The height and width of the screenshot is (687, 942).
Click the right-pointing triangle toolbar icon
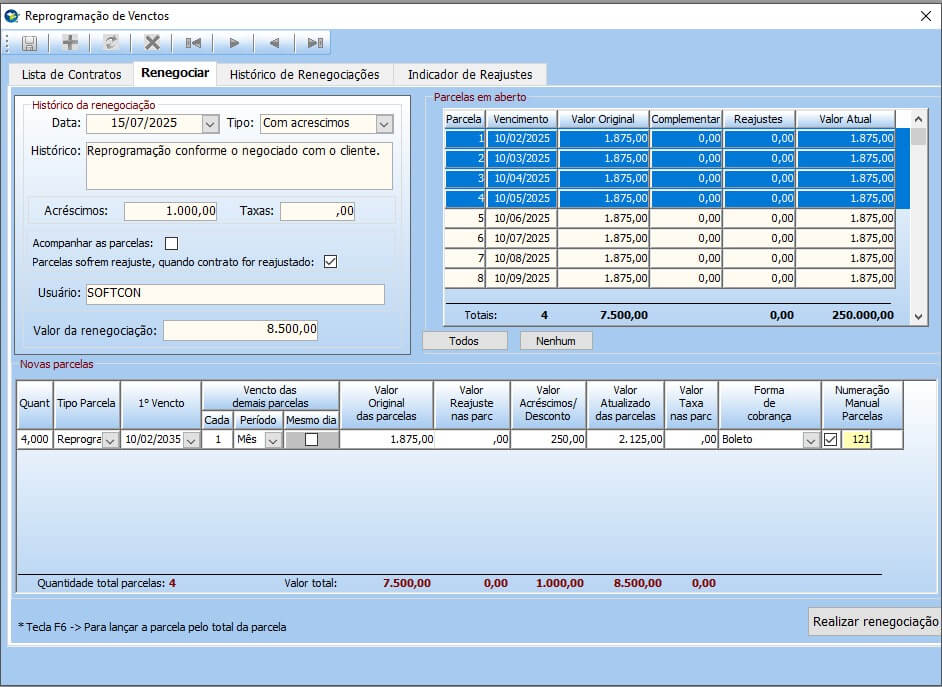point(234,43)
